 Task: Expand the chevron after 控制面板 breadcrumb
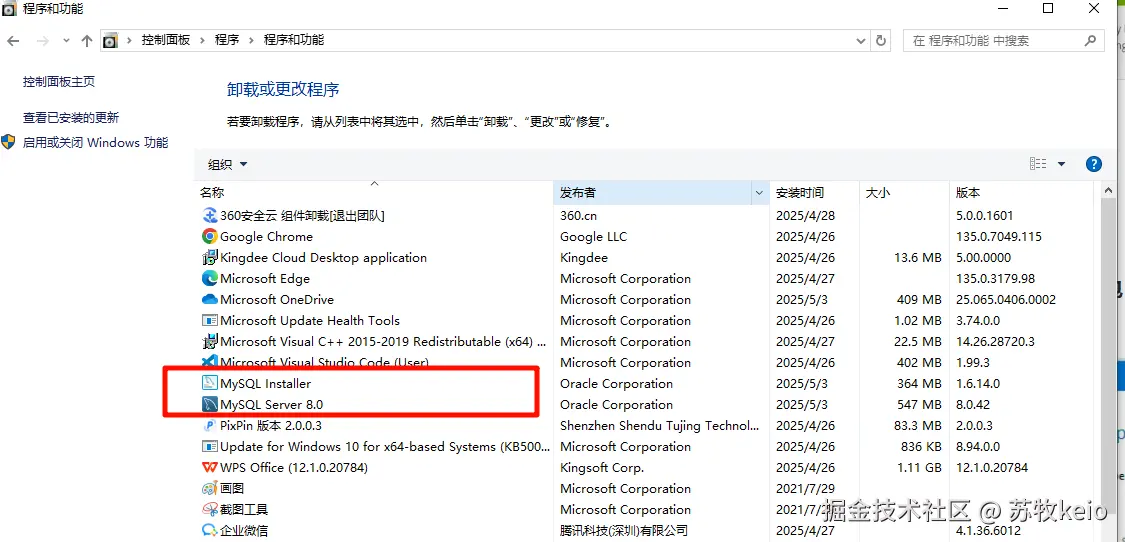click(202, 40)
